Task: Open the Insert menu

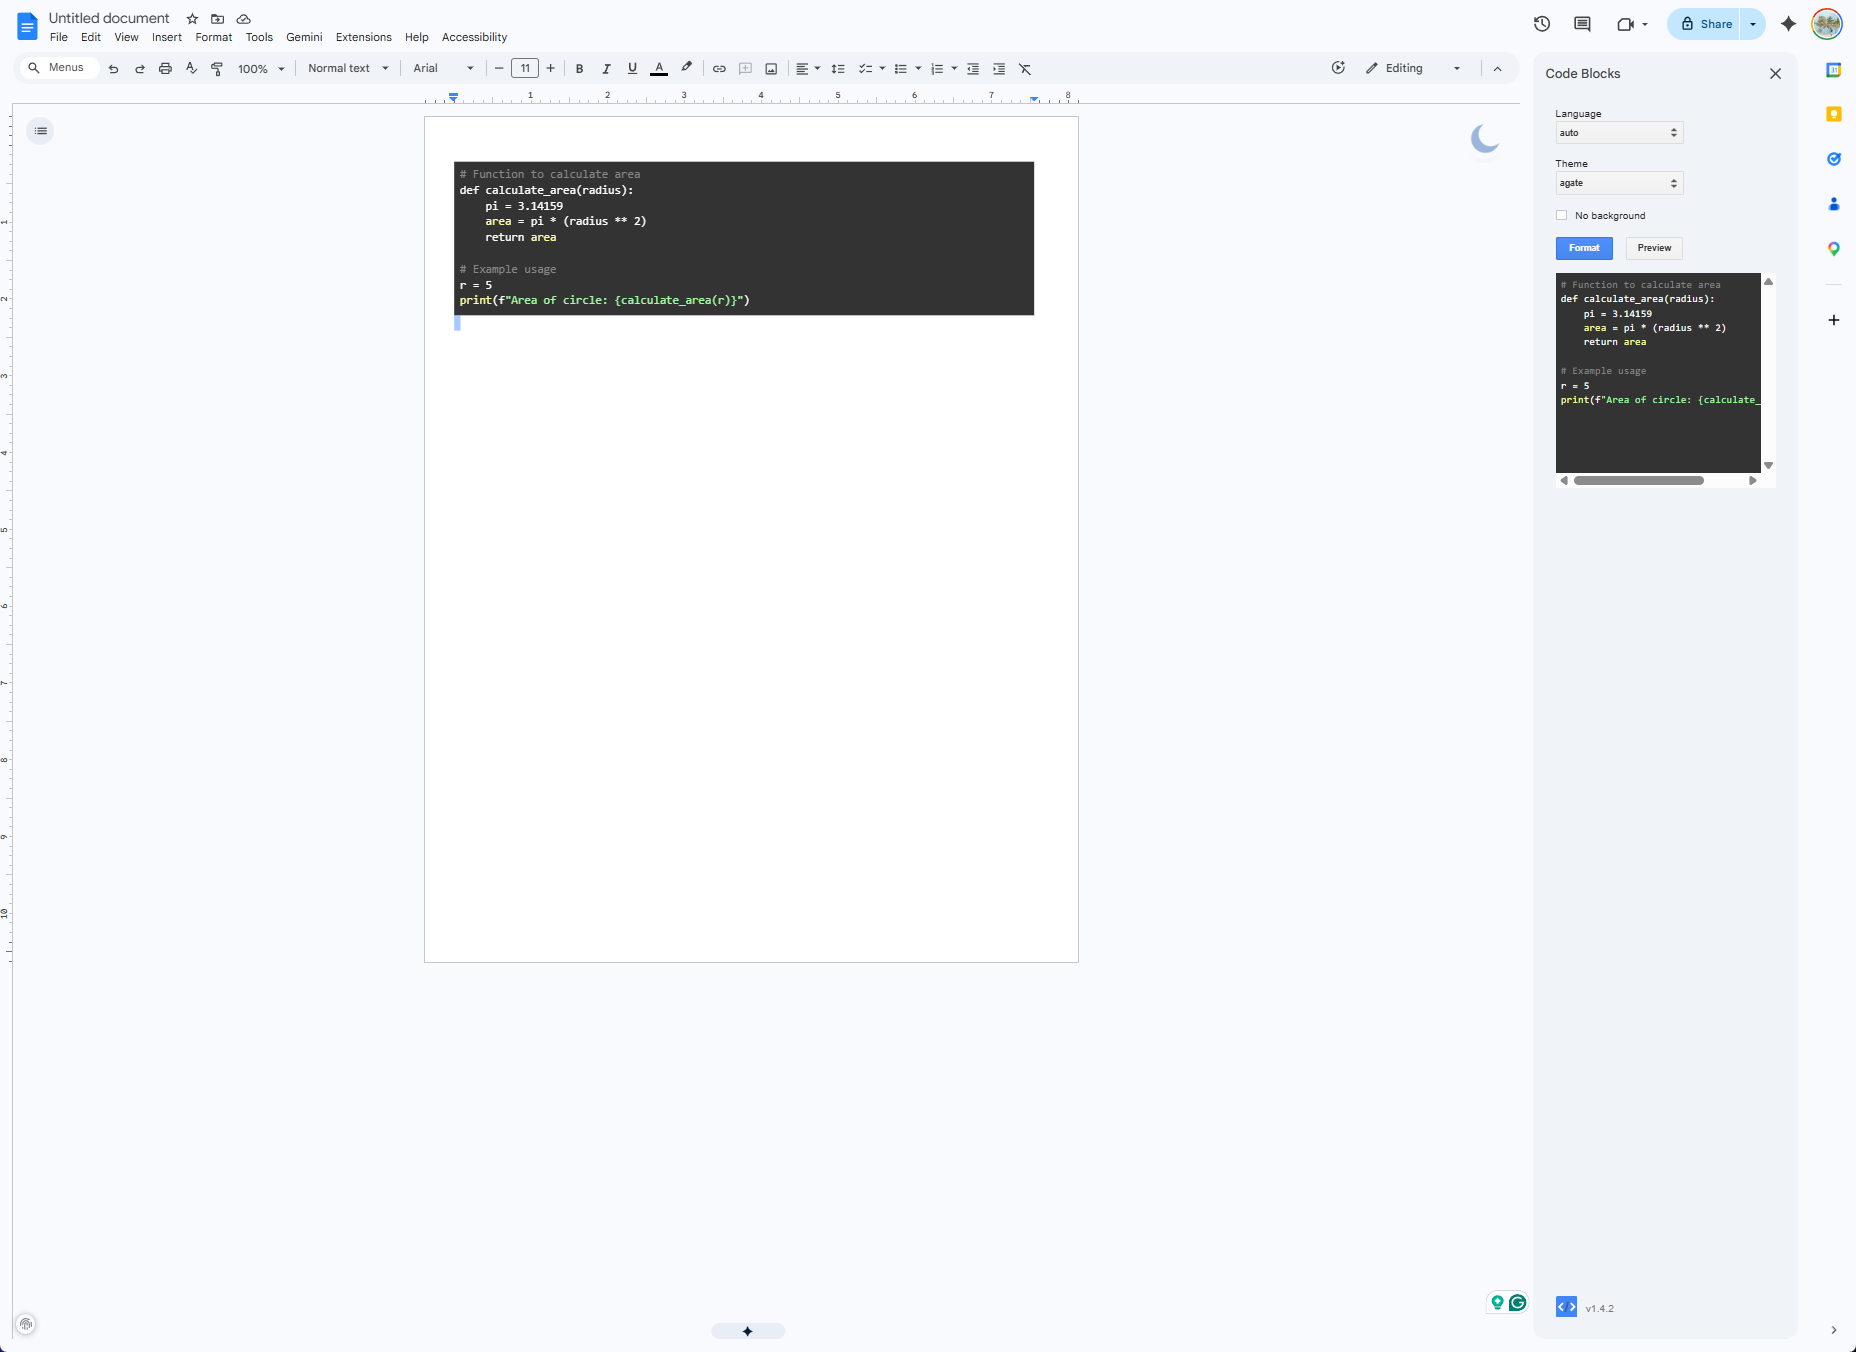Action: pos(166,37)
